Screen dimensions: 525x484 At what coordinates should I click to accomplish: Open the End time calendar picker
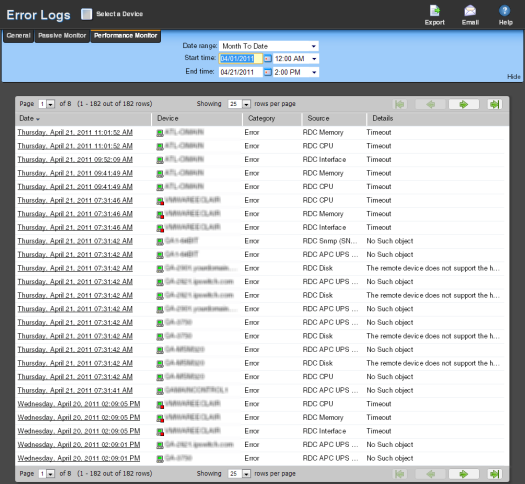pyautogui.click(x=267, y=72)
